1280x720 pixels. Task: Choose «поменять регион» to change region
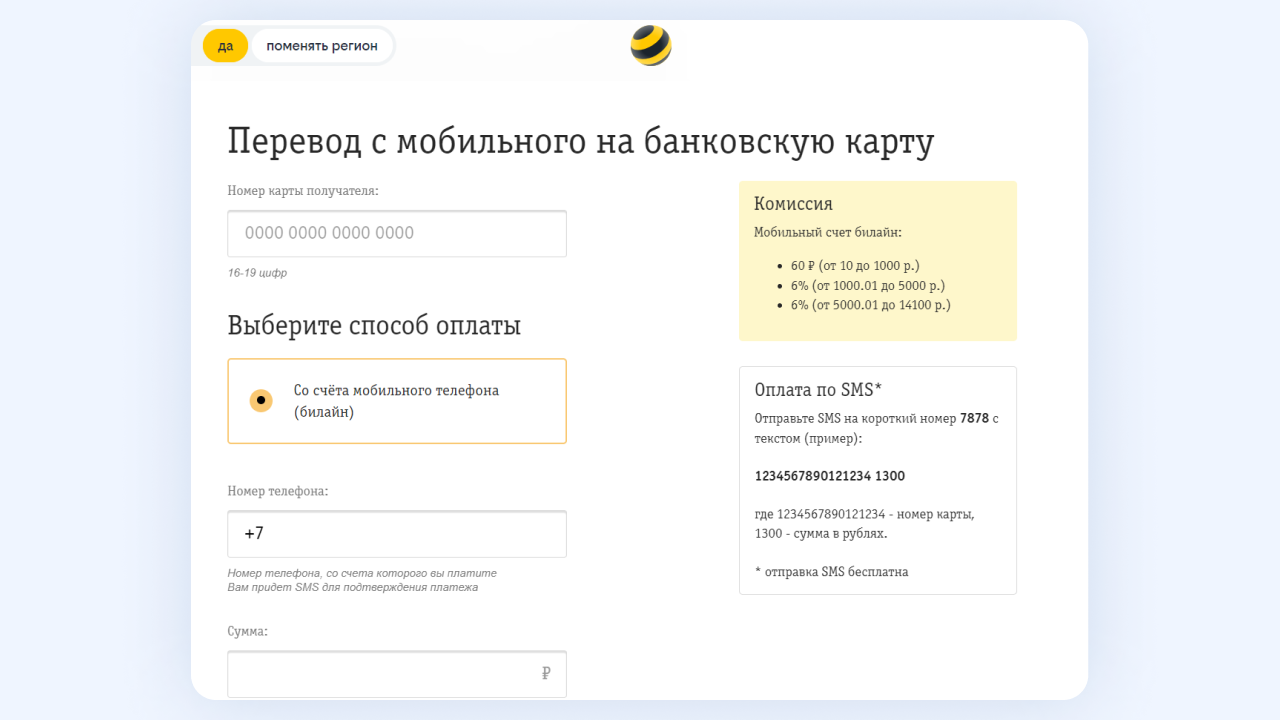point(322,46)
